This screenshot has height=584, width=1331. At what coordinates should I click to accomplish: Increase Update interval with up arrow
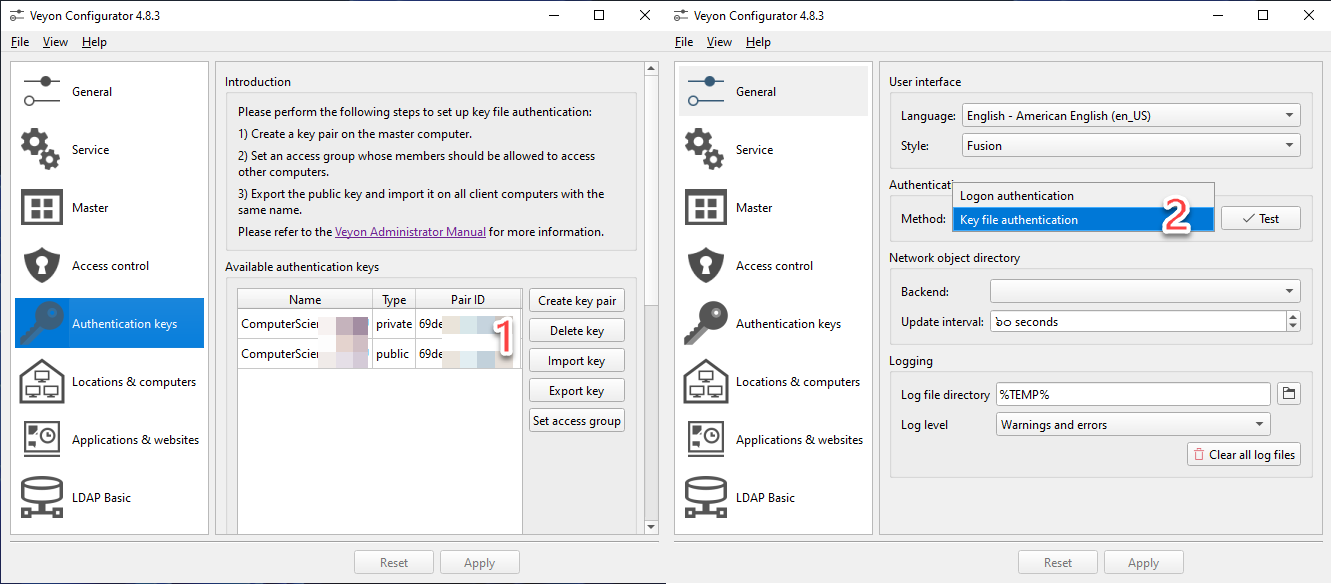(1293, 316)
